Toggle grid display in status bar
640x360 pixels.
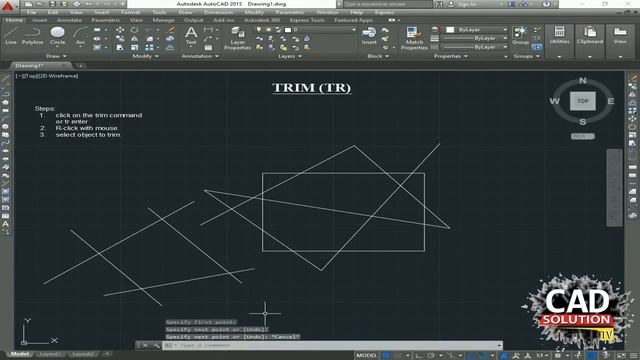click(386, 356)
